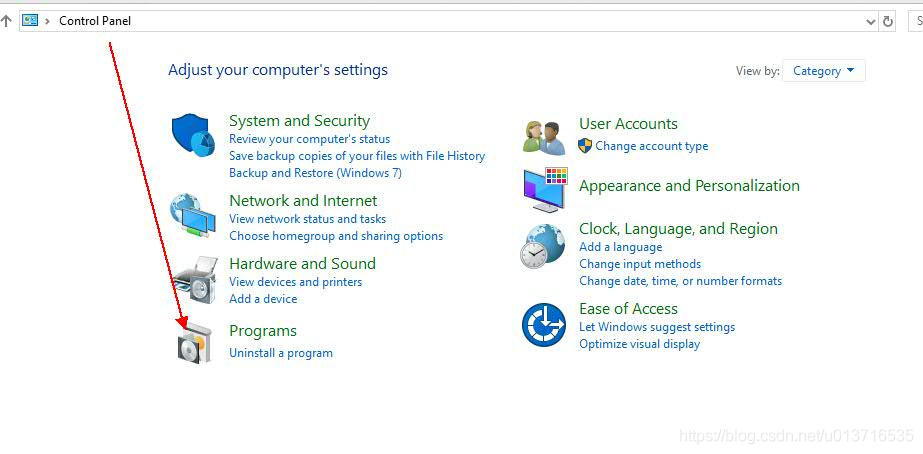Open Change account type link
The image size is (923, 454).
pyautogui.click(x=651, y=146)
